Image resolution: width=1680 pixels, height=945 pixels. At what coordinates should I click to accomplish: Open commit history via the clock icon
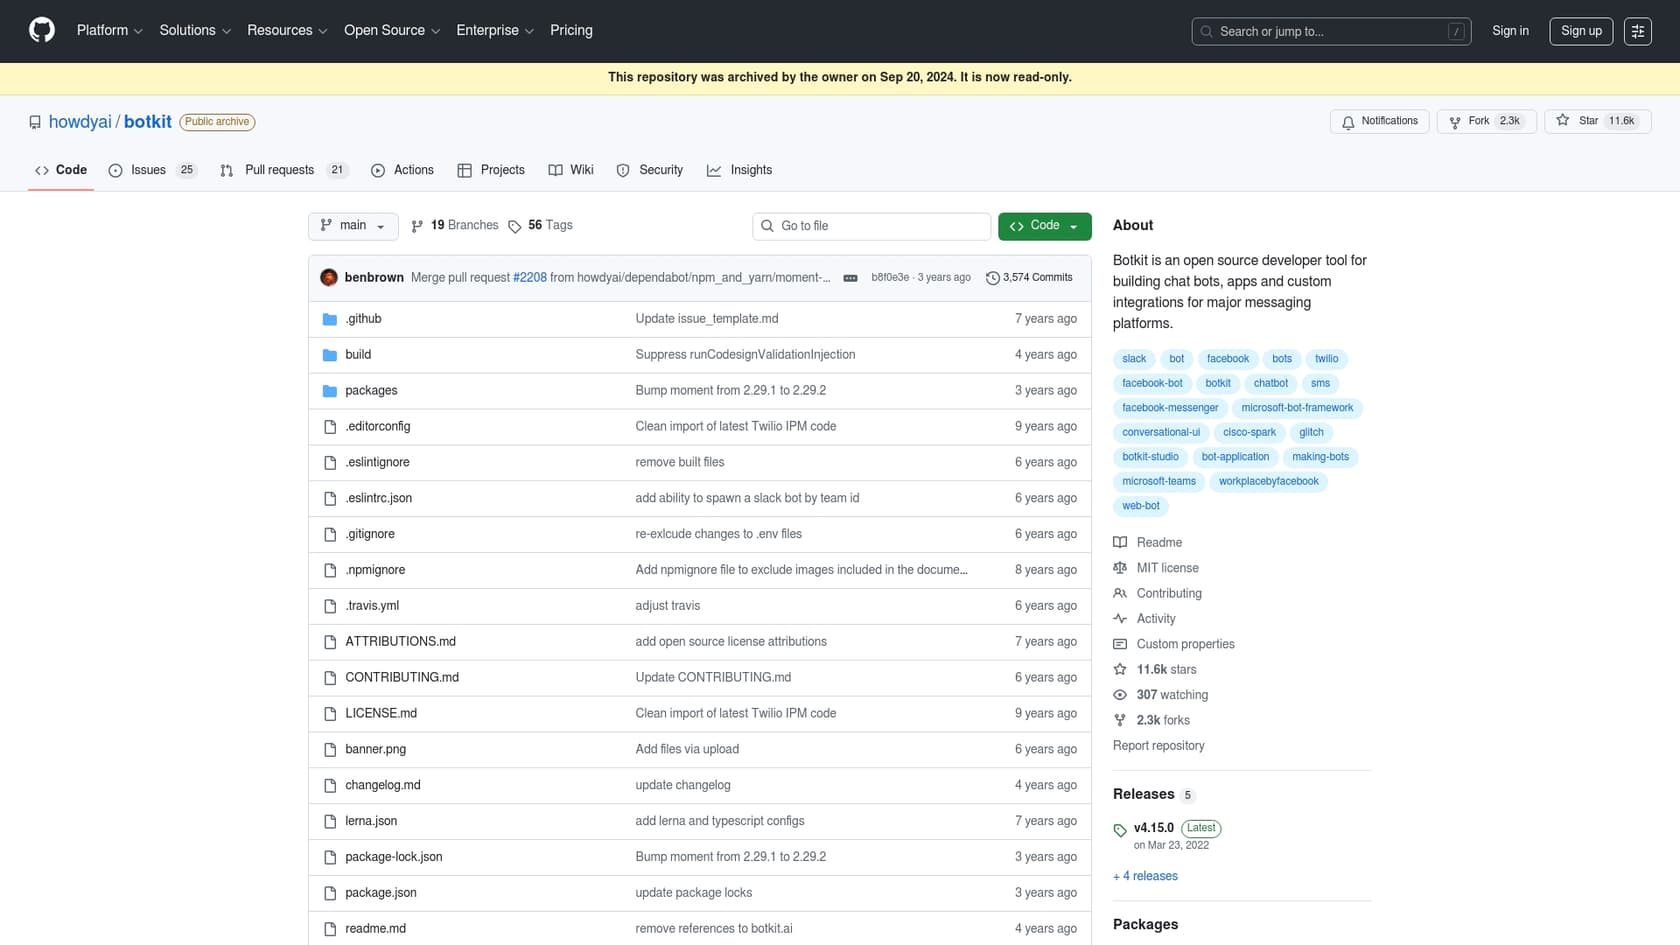991,277
